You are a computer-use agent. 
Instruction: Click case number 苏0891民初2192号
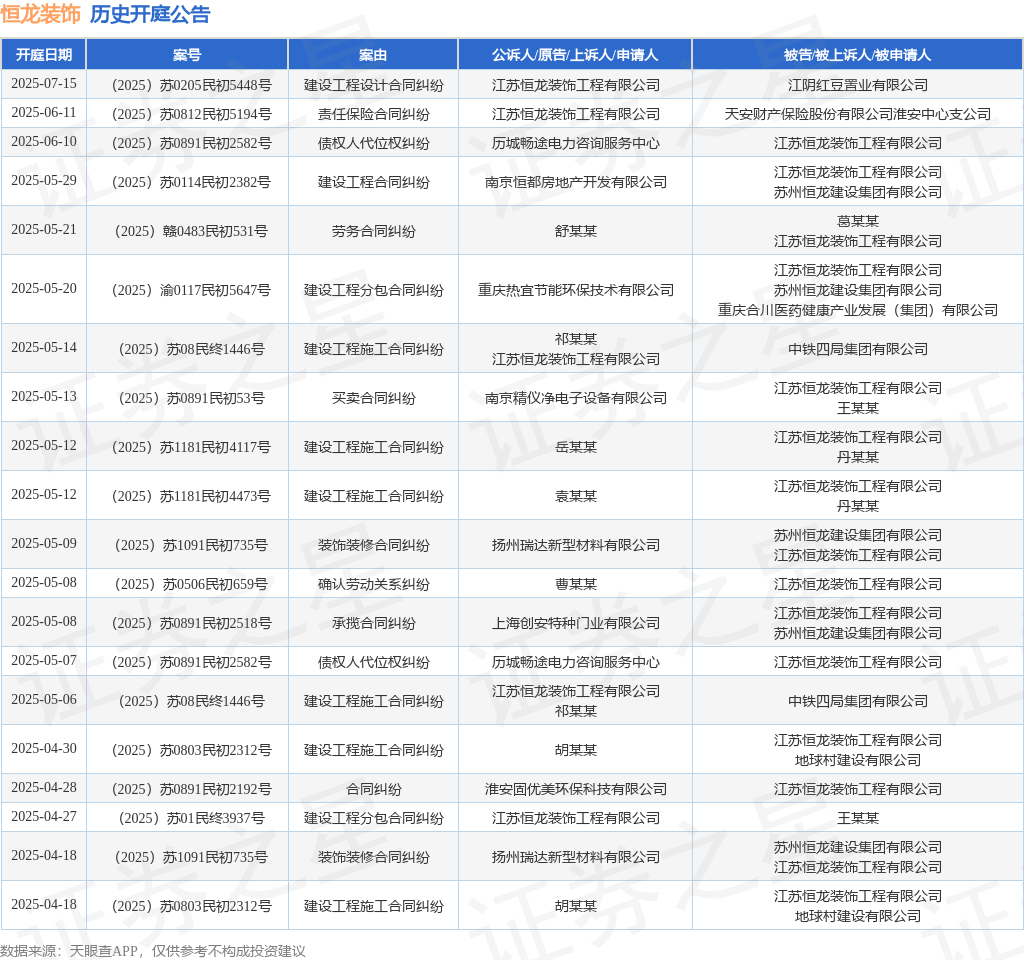pyautogui.click(x=191, y=789)
